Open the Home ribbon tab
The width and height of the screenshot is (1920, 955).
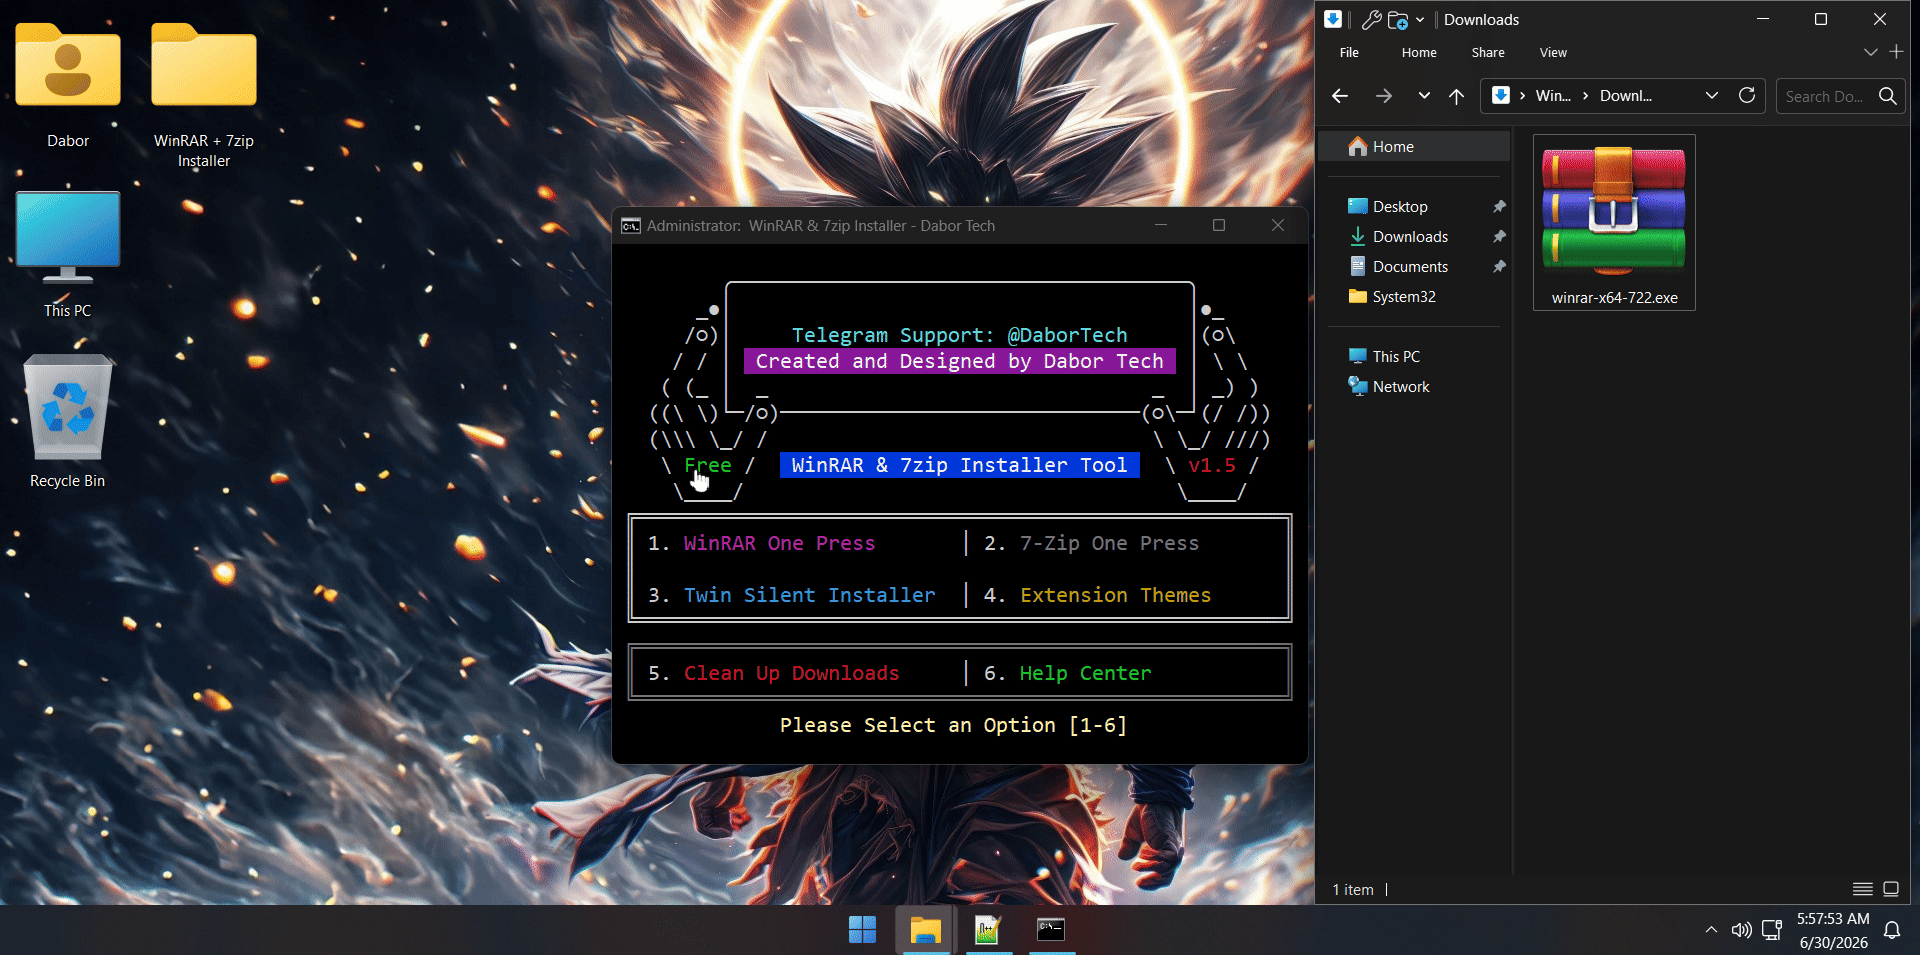coord(1419,52)
